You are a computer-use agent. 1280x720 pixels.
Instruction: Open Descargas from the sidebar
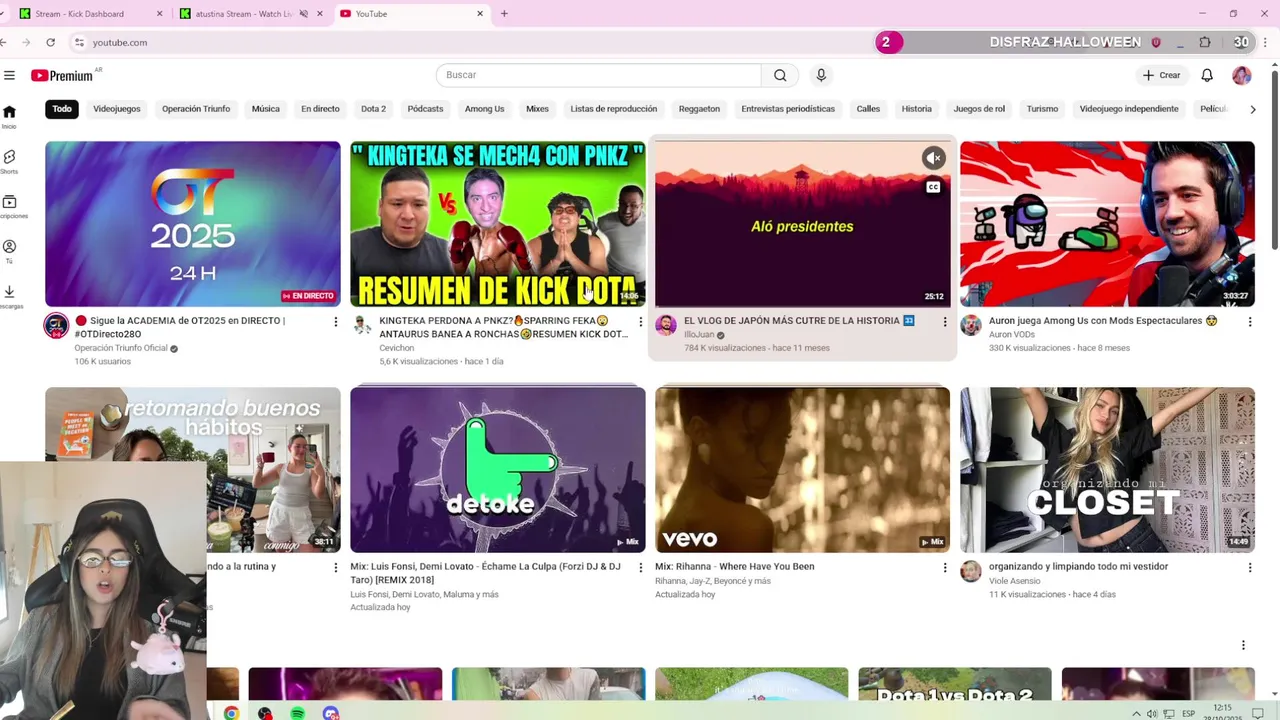[x=9, y=296]
